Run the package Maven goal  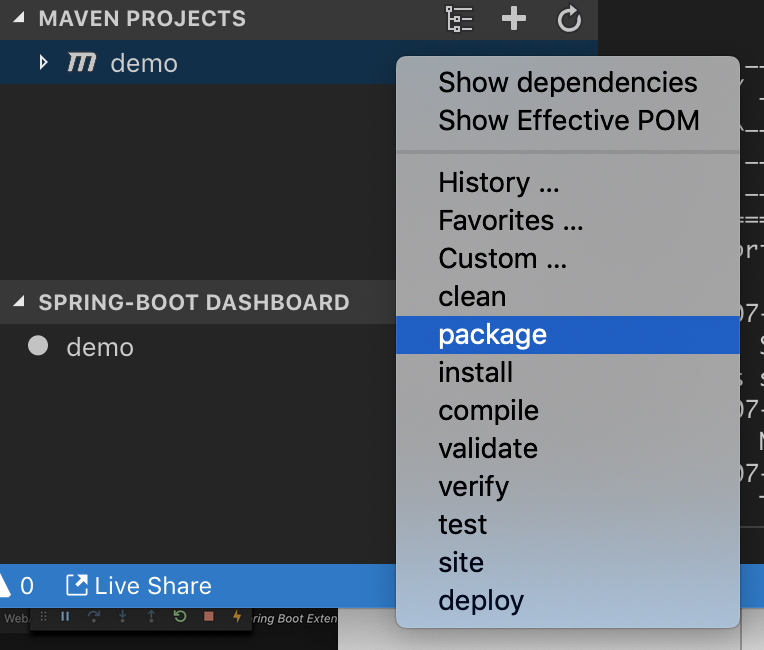568,335
